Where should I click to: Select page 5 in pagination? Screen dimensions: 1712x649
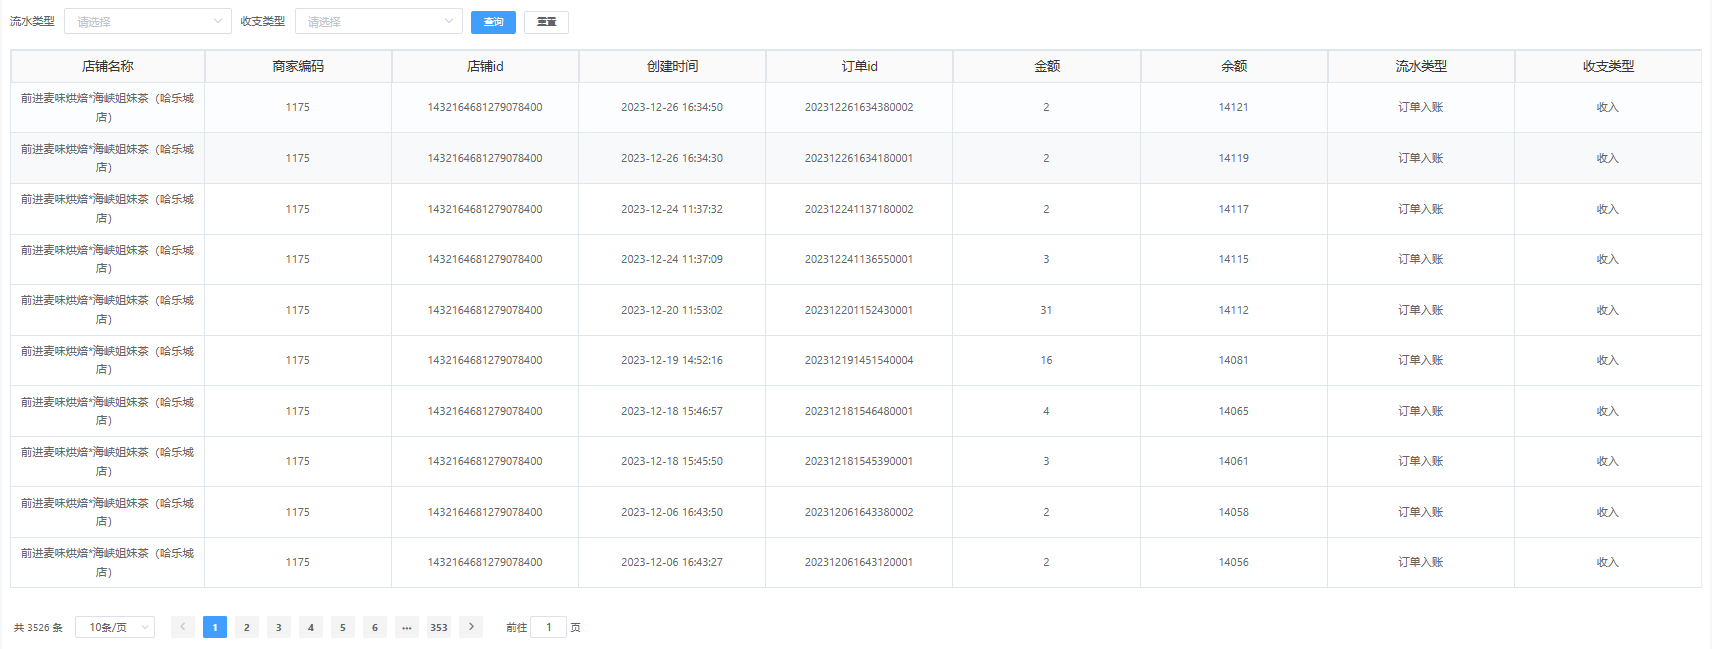[343, 627]
